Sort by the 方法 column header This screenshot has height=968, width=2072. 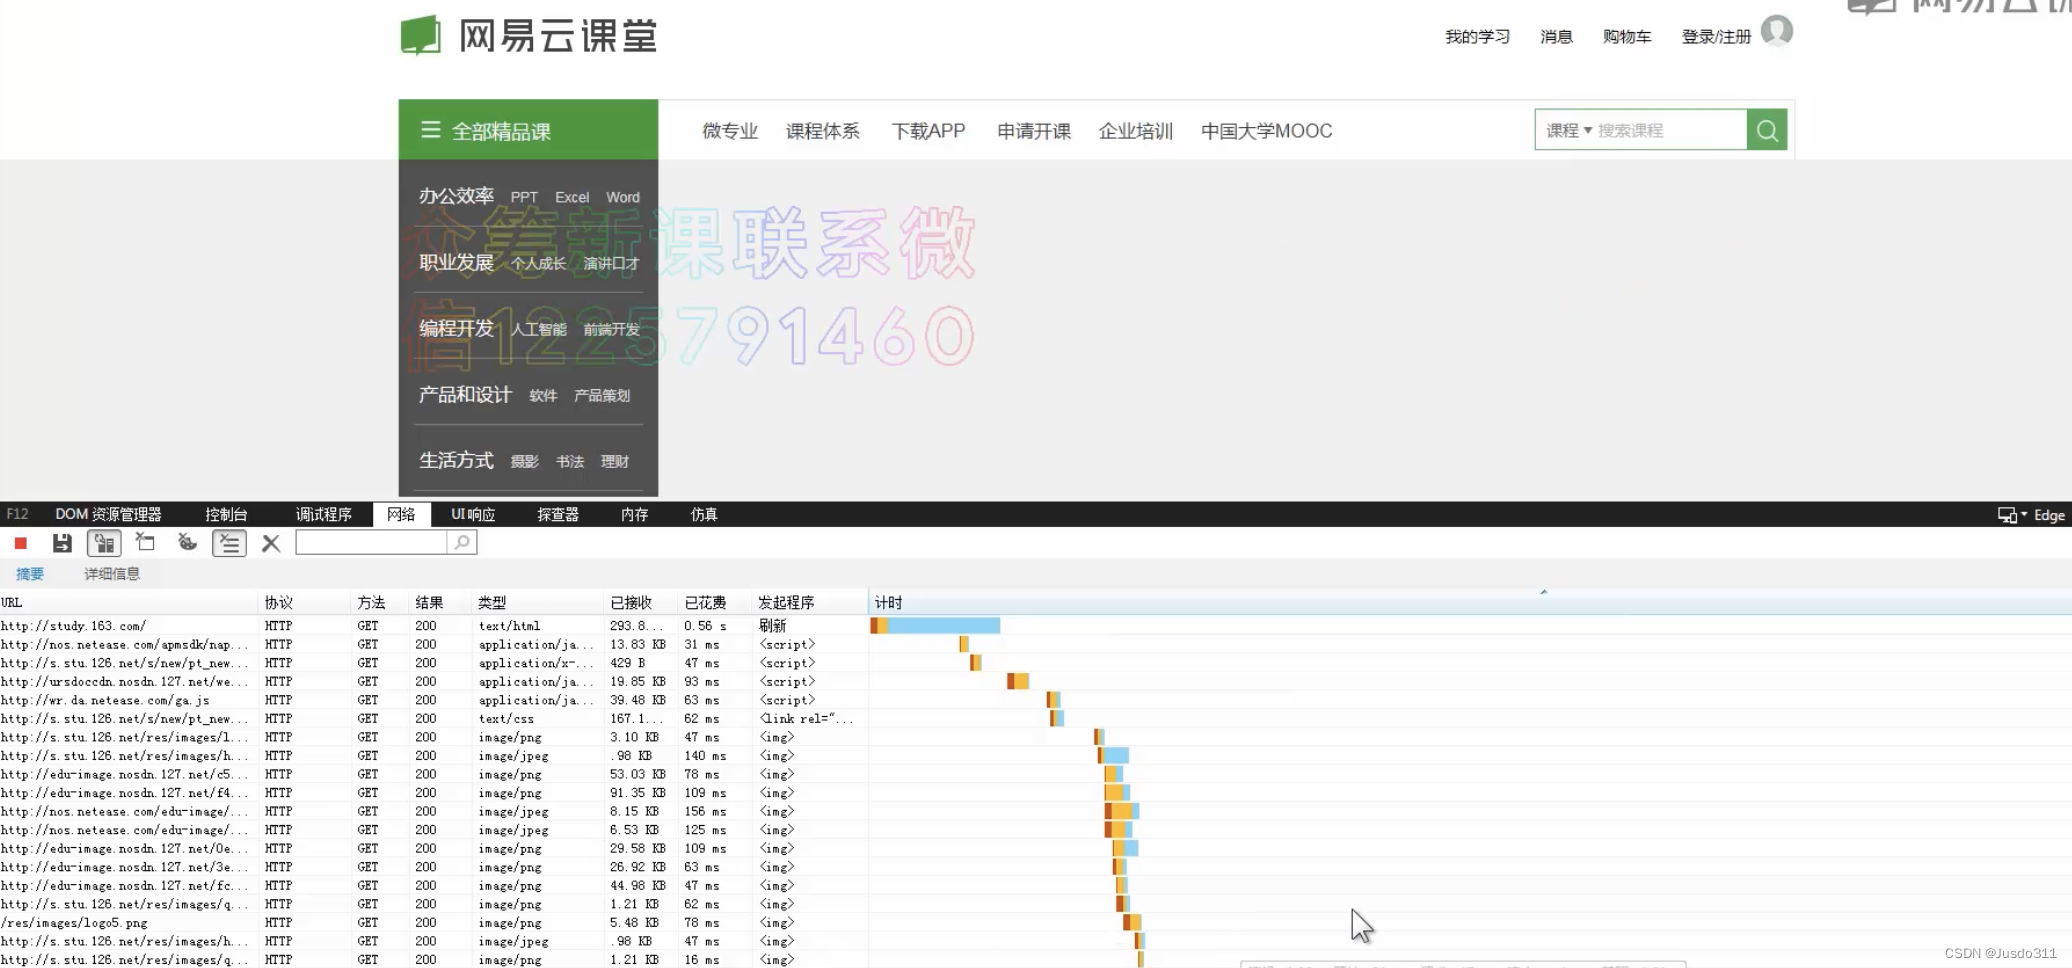(381, 602)
